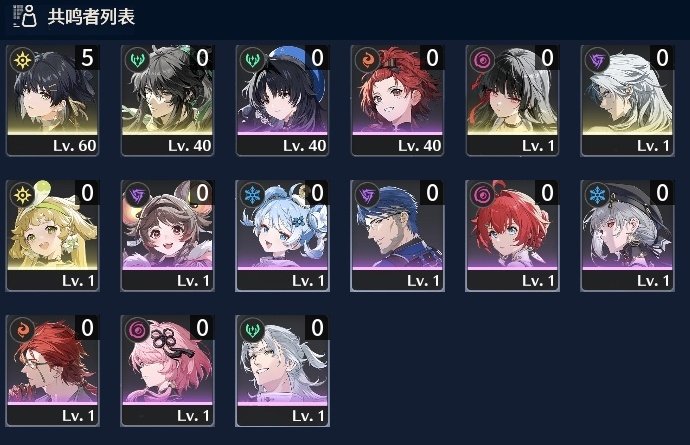Click the glacio snowflake icon on blue-haired girl
Screen dimensions: 690x445
tap(252, 195)
